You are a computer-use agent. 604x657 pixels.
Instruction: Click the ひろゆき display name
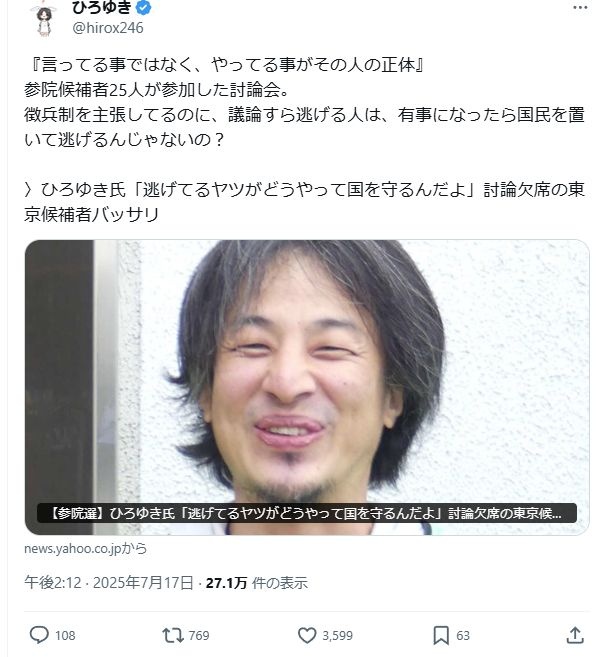(x=102, y=7)
